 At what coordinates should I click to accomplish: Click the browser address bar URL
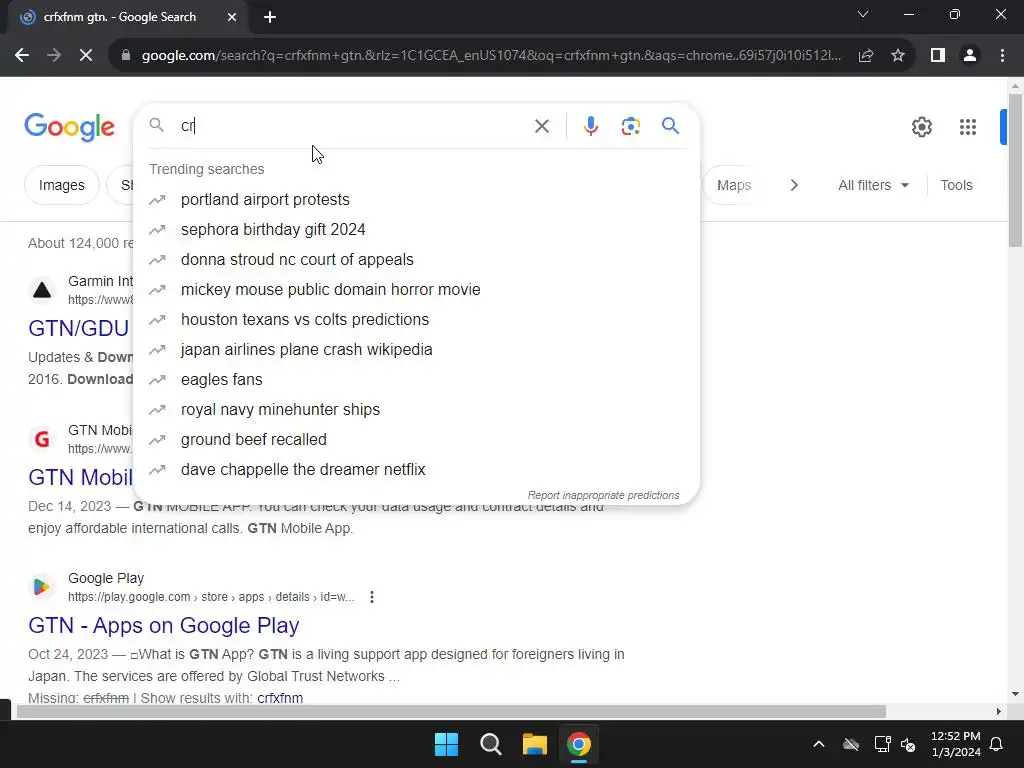point(491,56)
